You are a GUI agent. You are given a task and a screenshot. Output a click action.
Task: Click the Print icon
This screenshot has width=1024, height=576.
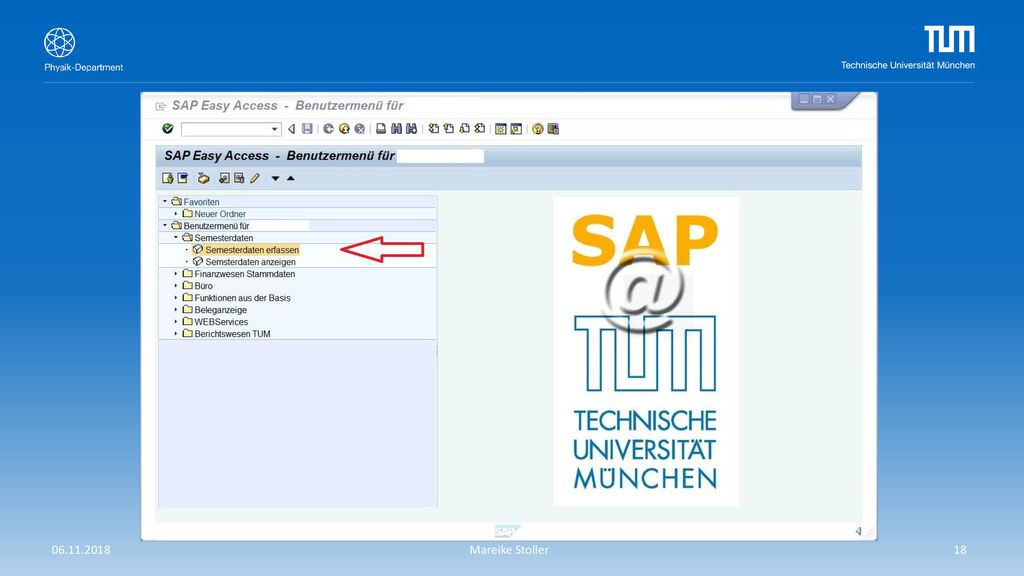tap(381, 129)
